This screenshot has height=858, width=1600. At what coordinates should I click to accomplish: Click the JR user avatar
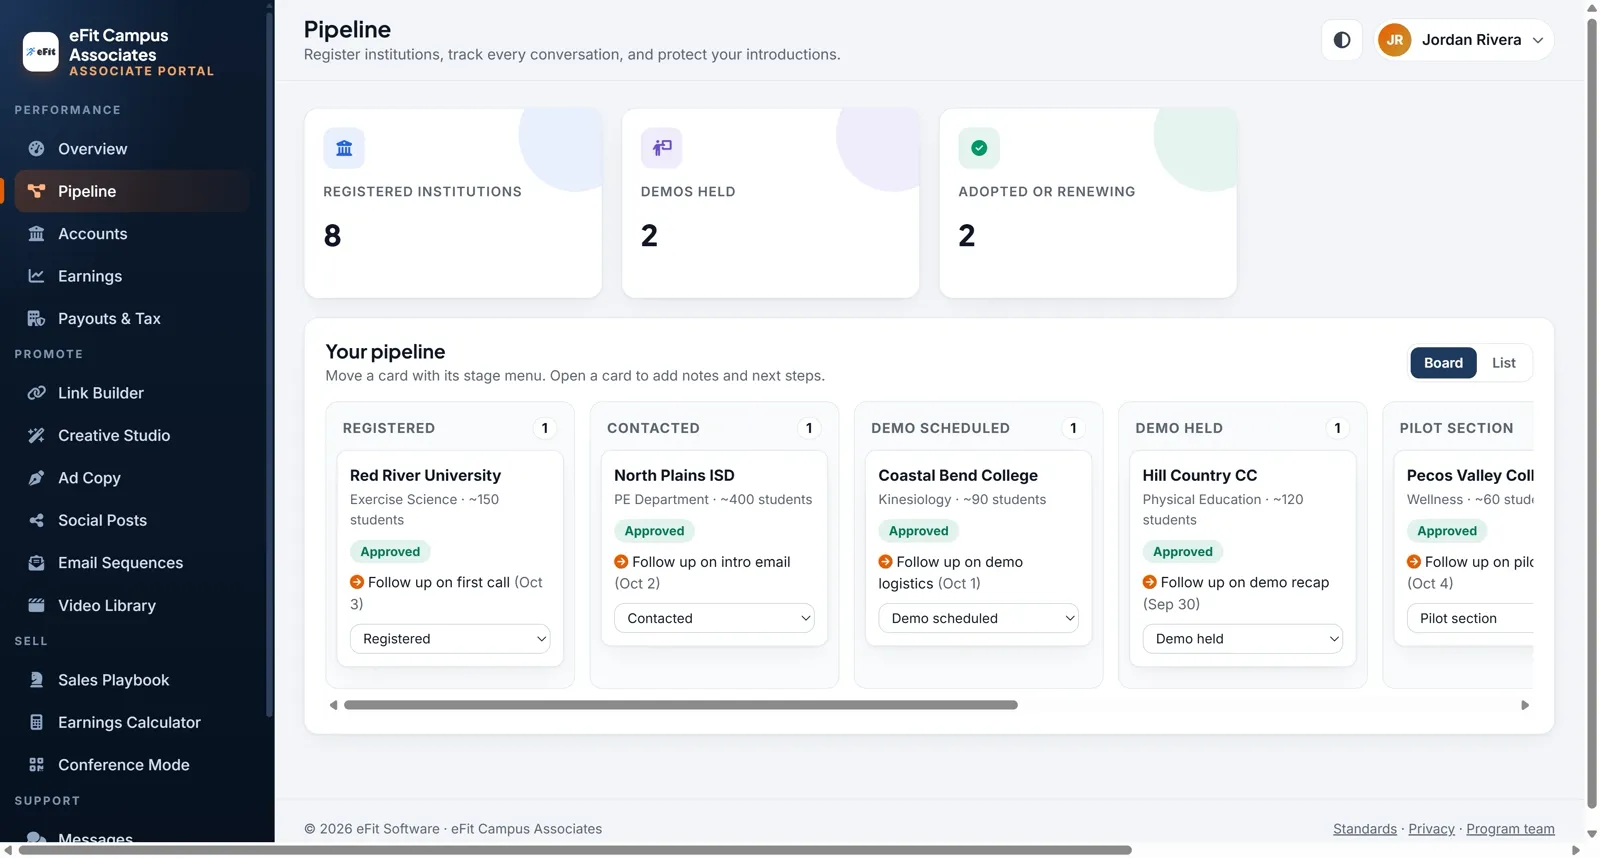coord(1395,40)
